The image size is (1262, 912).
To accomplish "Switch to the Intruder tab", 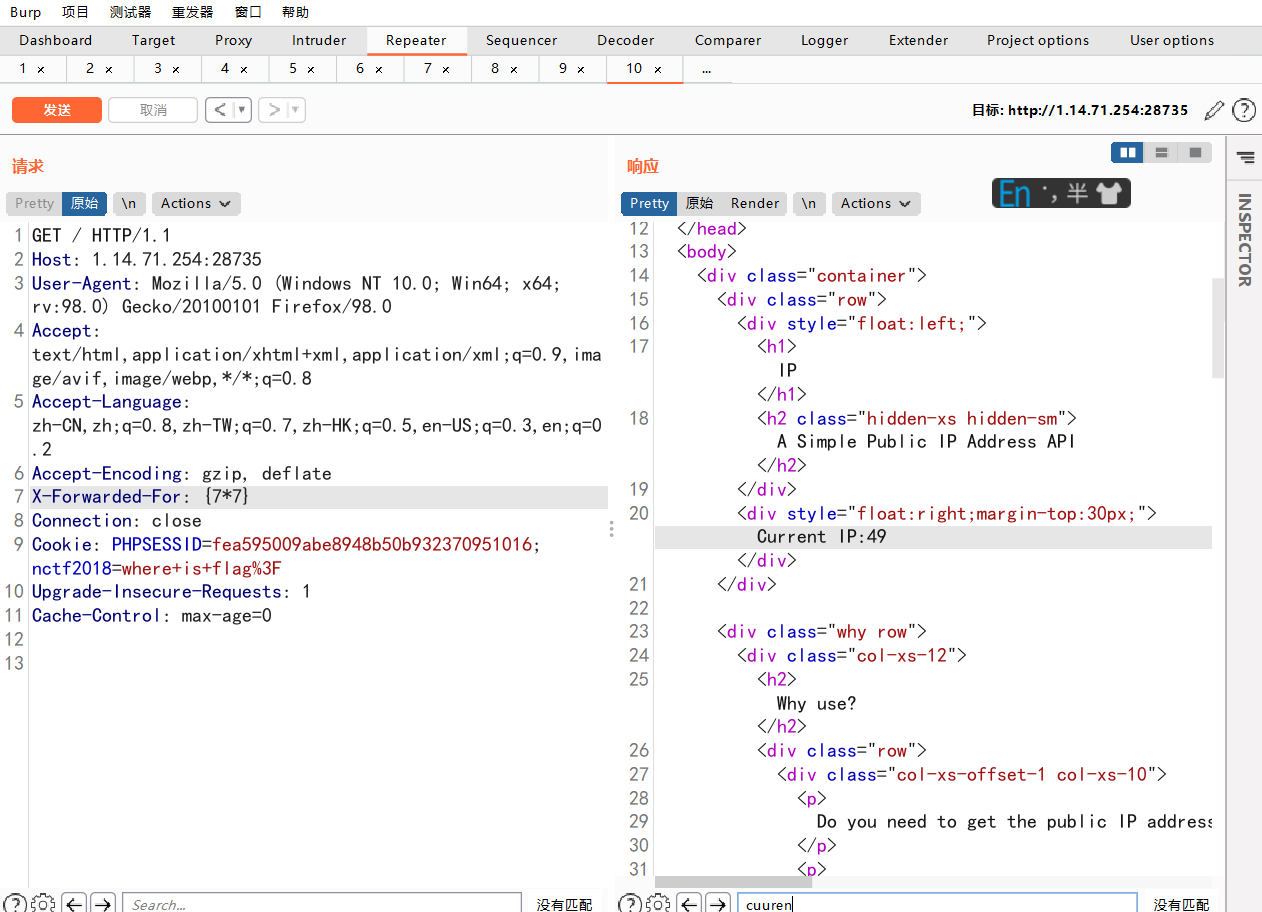I will coord(319,40).
